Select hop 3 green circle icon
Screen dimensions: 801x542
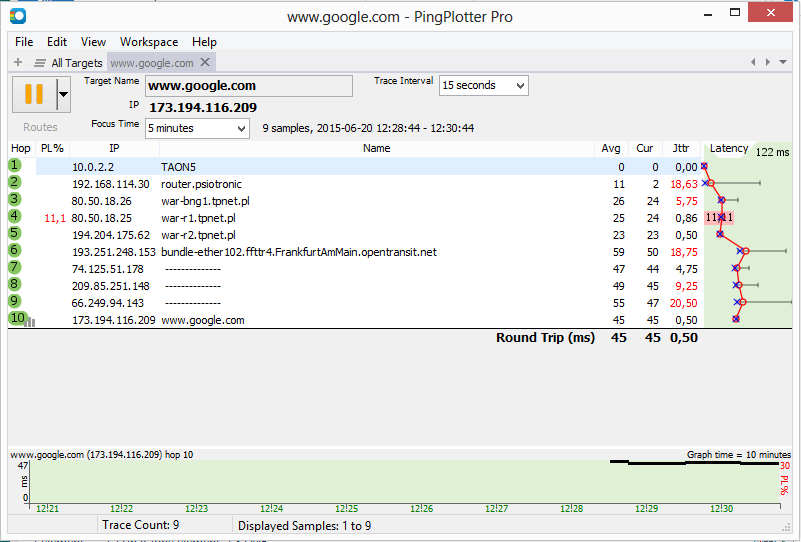(15, 199)
